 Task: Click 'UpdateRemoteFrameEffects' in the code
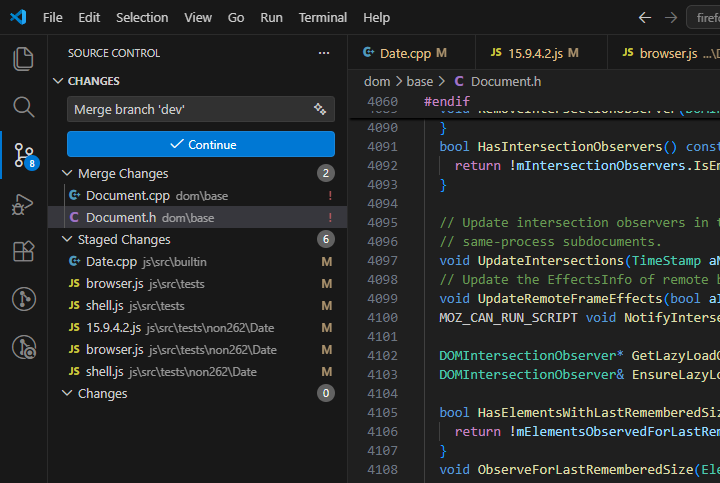coord(570,299)
